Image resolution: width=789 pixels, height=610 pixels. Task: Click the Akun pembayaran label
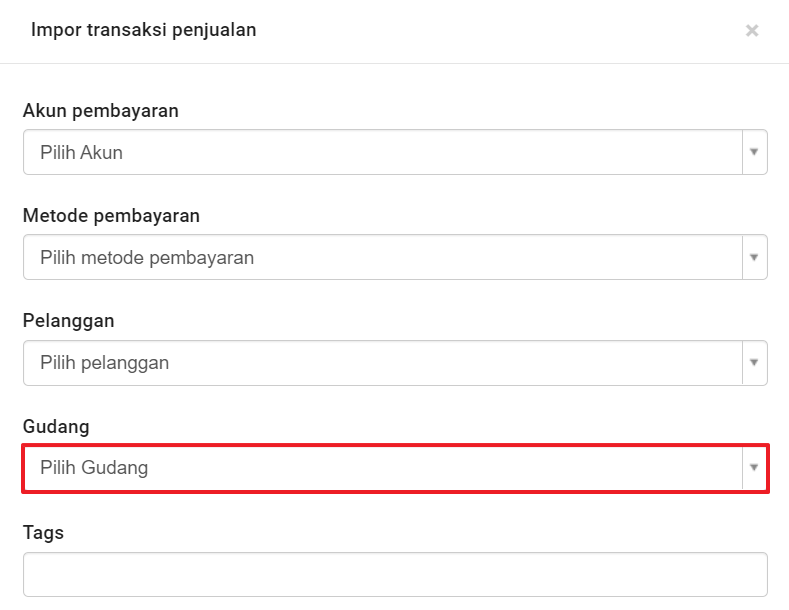click(101, 111)
